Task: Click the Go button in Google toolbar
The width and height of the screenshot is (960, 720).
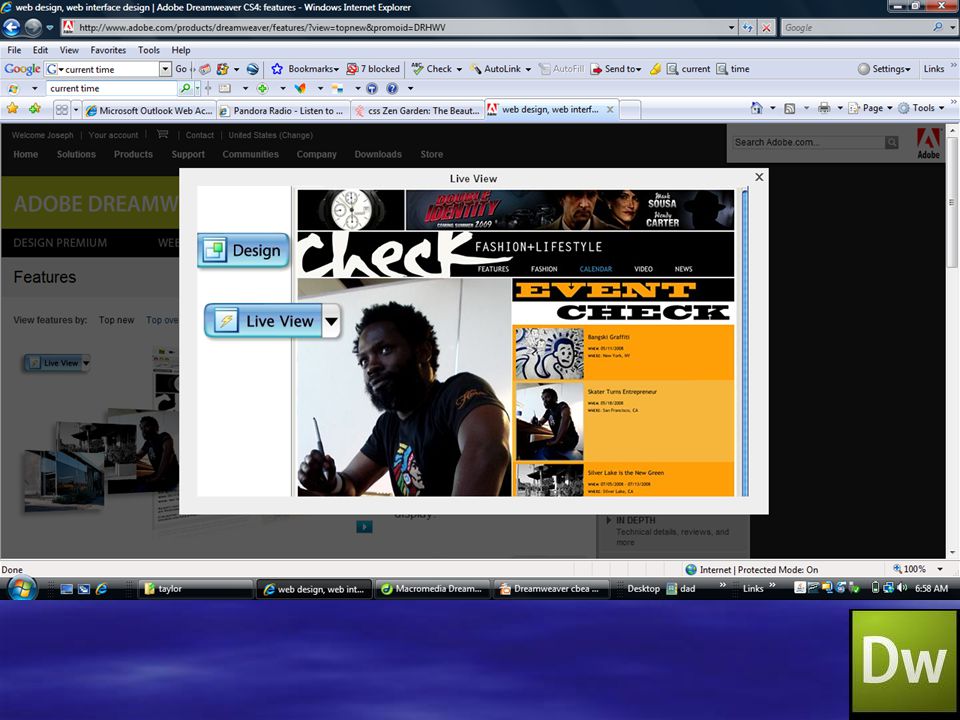Action: coord(181,69)
